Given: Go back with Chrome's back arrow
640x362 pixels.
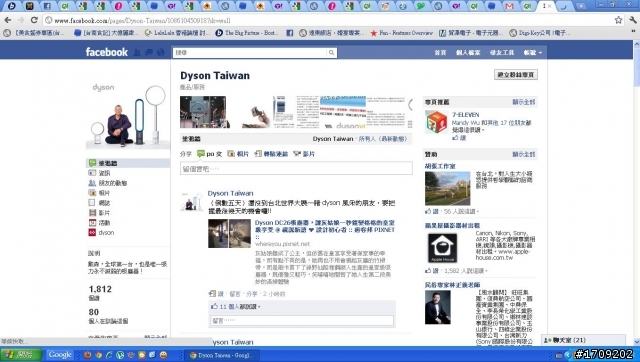Looking at the screenshot, I should (8, 20).
